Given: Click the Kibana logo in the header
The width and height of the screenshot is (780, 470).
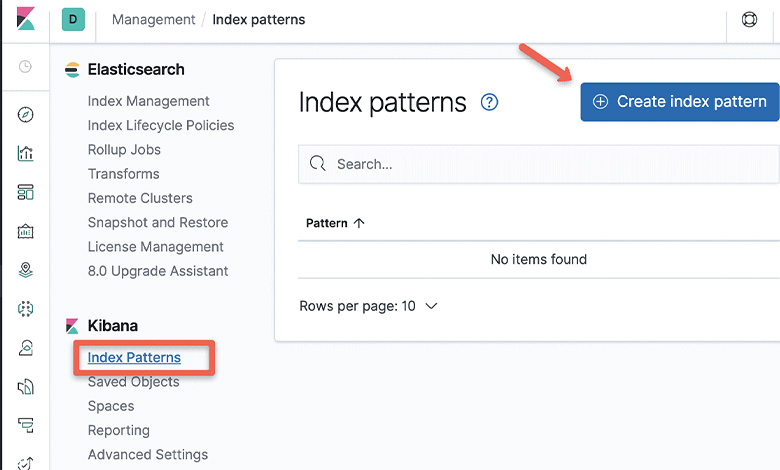Looking at the screenshot, I should pyautogui.click(x=25, y=19).
